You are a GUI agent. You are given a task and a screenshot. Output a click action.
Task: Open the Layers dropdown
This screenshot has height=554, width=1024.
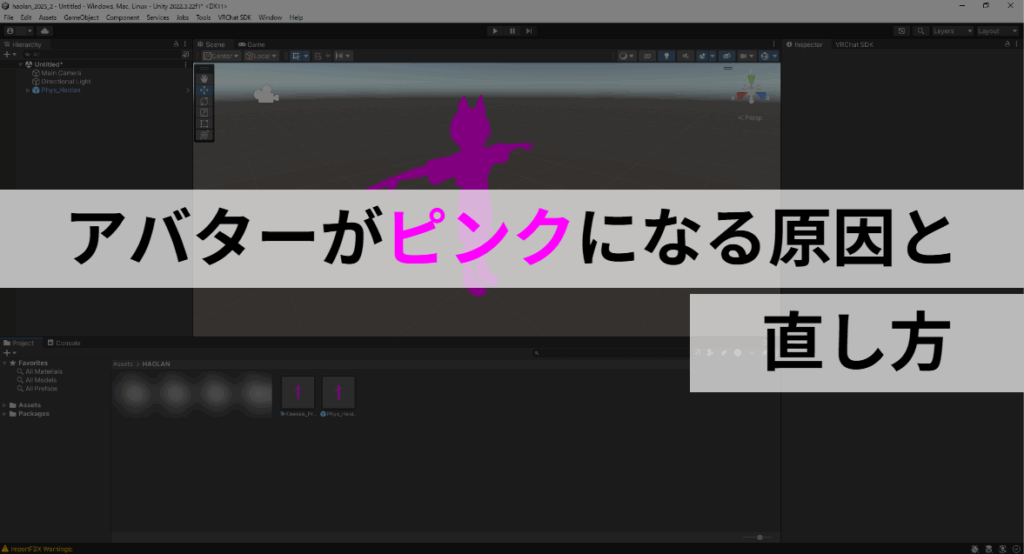point(952,31)
